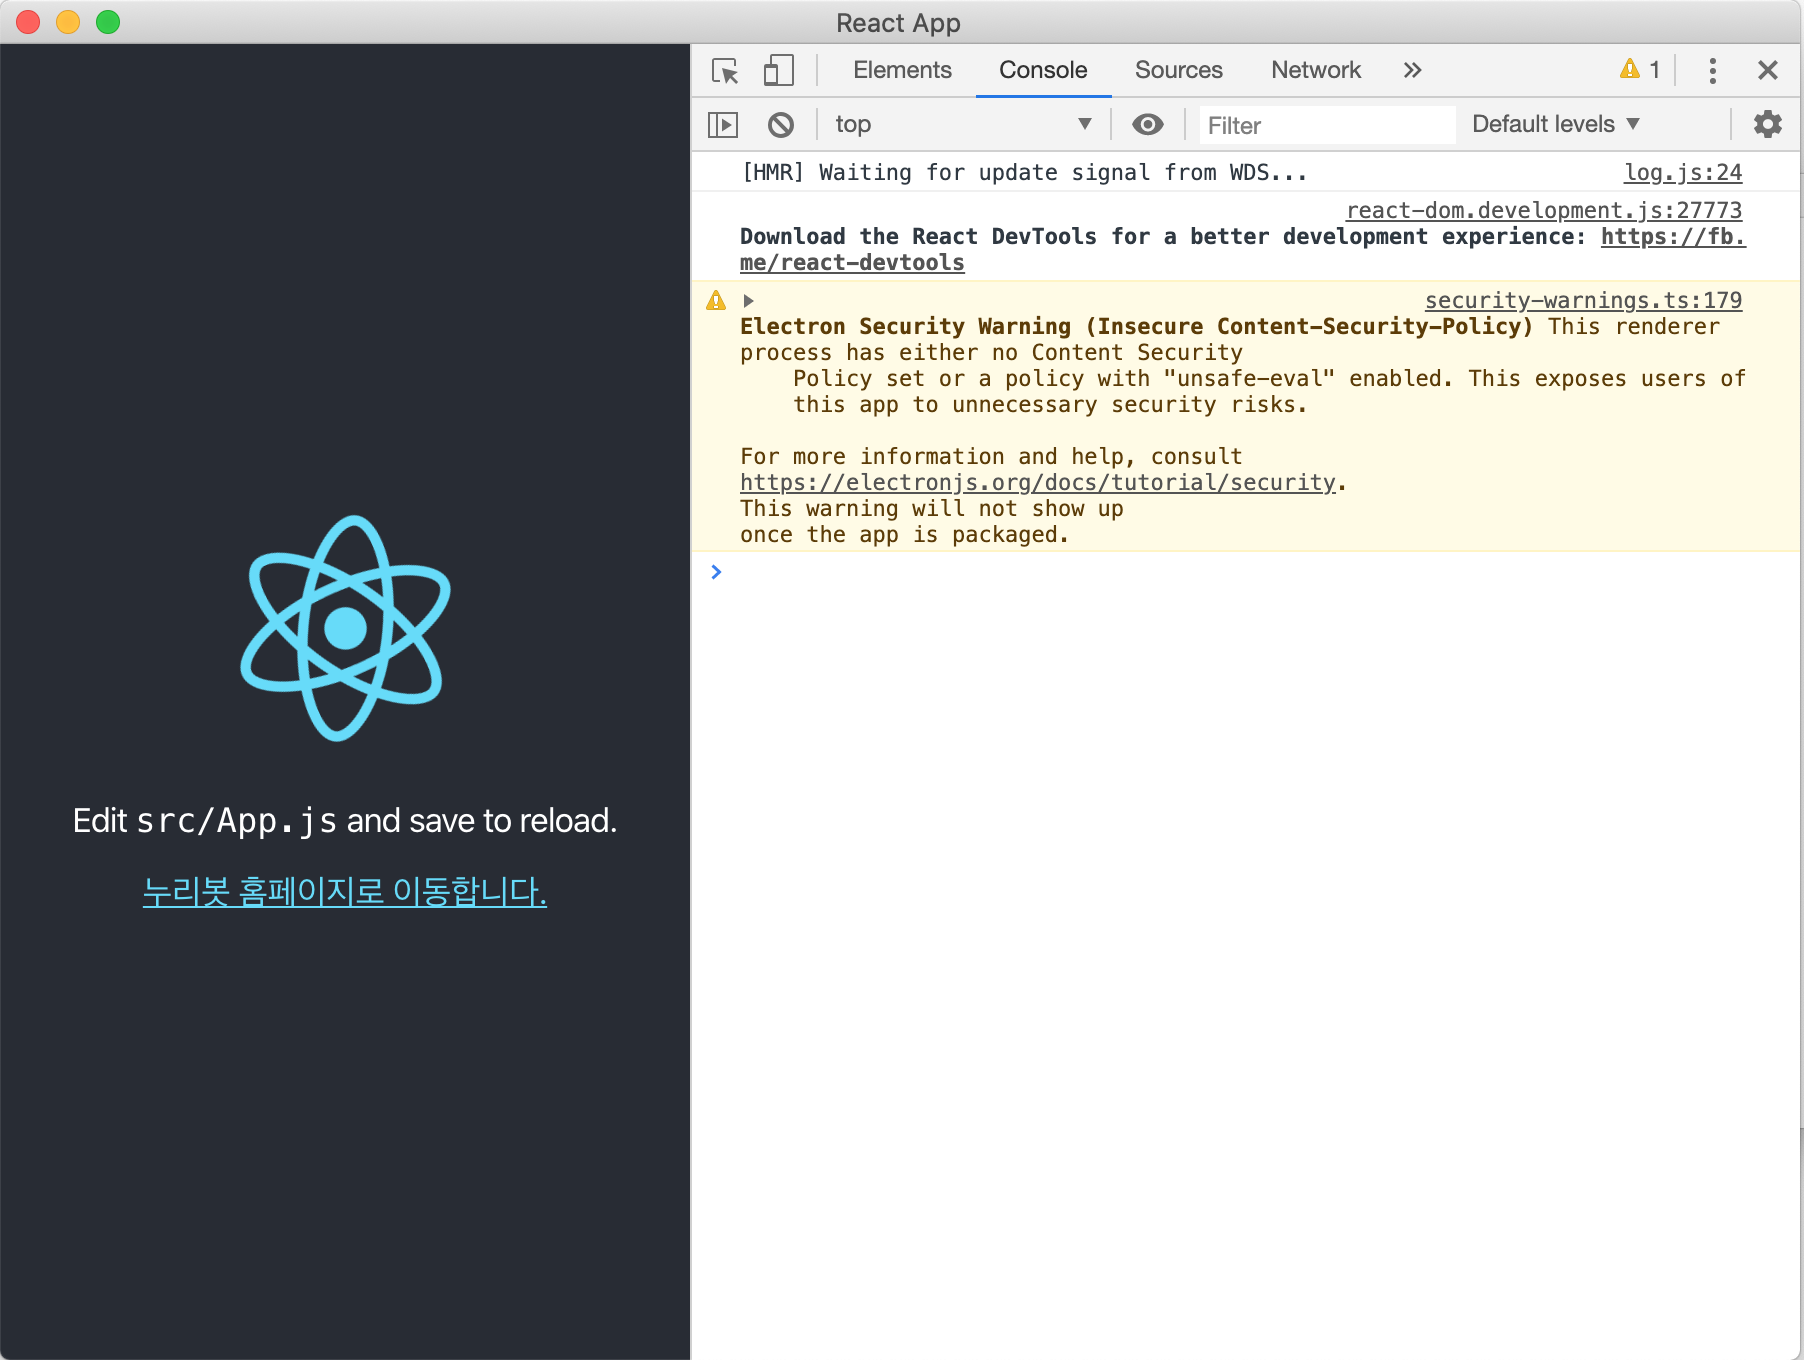Toggle the device toolbar icon
1804x1360 pixels.
pos(778,71)
